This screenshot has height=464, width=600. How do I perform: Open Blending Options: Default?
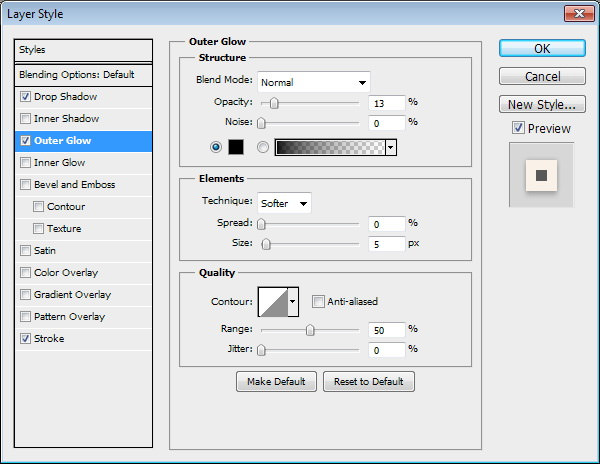point(83,75)
